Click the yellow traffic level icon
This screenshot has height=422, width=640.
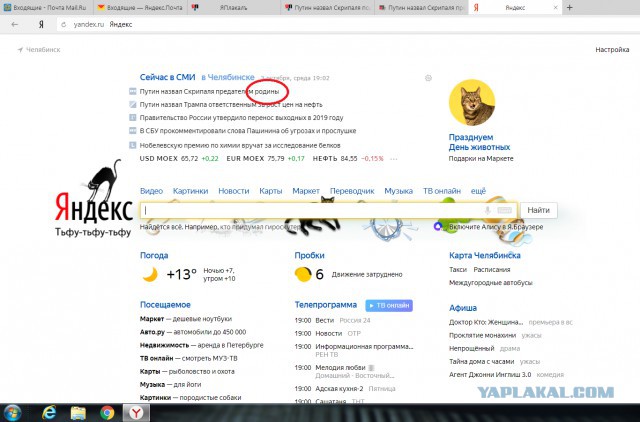tap(303, 274)
